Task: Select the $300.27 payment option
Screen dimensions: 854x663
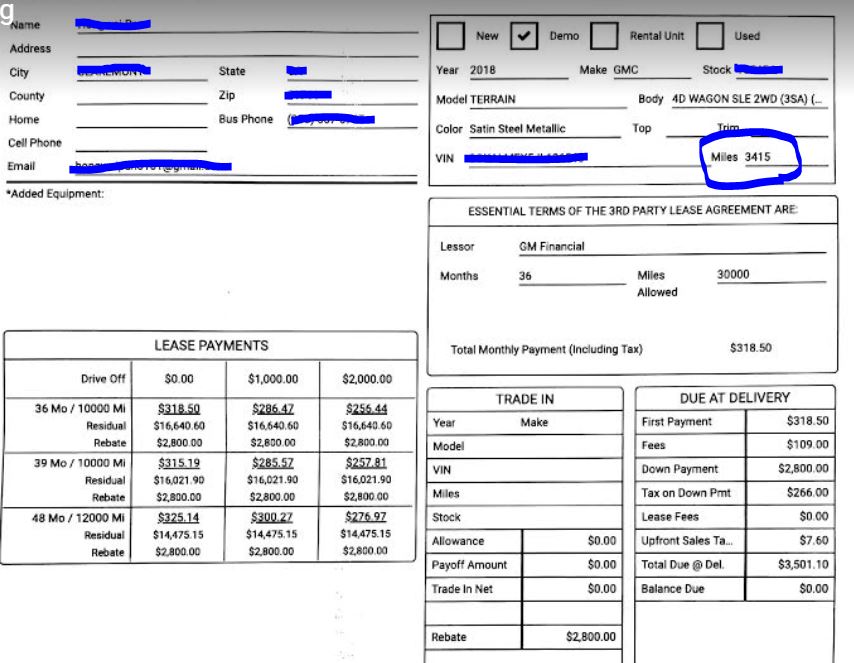Action: click(x=271, y=518)
